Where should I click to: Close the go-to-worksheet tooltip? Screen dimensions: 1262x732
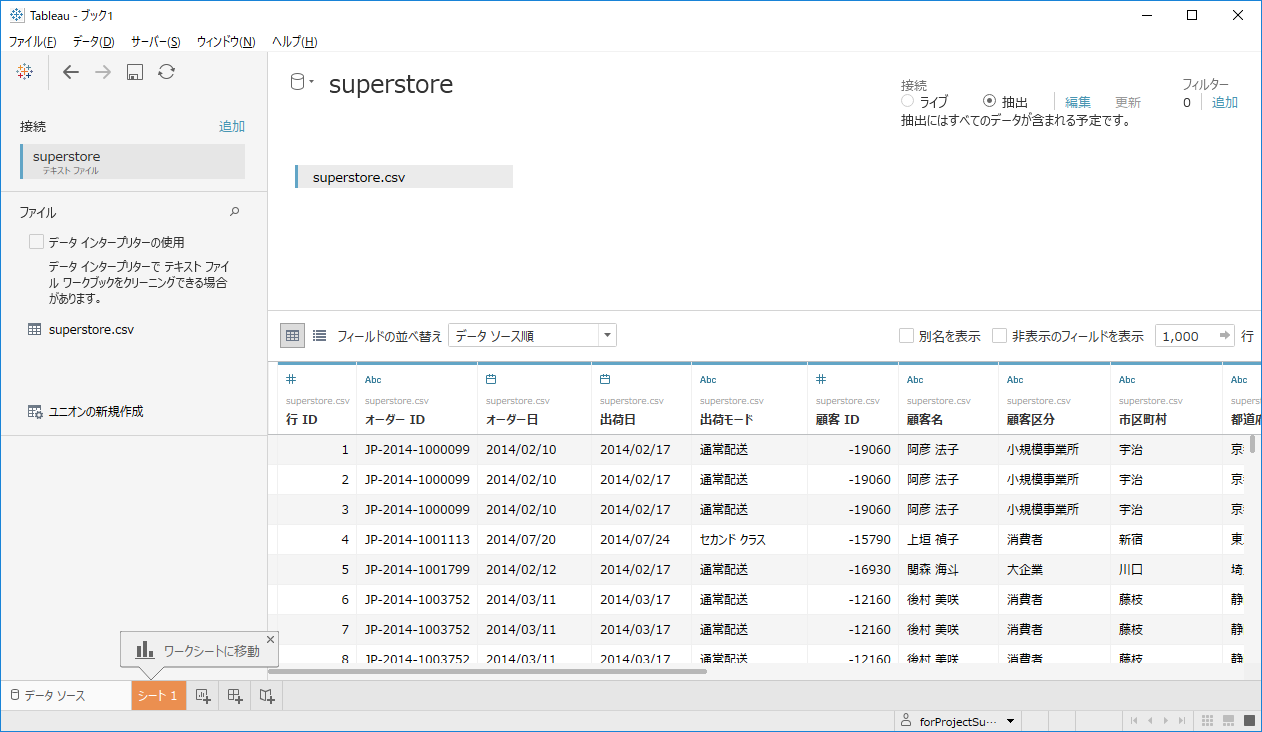pos(270,640)
